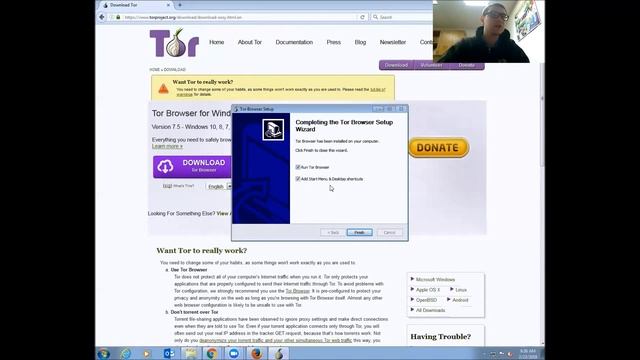Open the Blog menu item
The width and height of the screenshot is (640, 360).
(x=360, y=42)
